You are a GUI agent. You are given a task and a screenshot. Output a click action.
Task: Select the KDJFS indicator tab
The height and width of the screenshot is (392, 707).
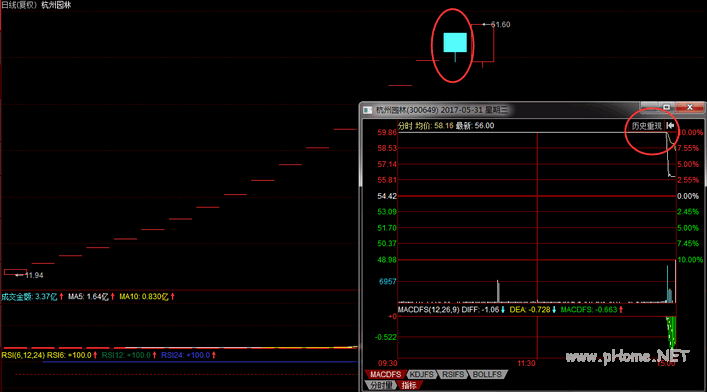click(x=422, y=374)
